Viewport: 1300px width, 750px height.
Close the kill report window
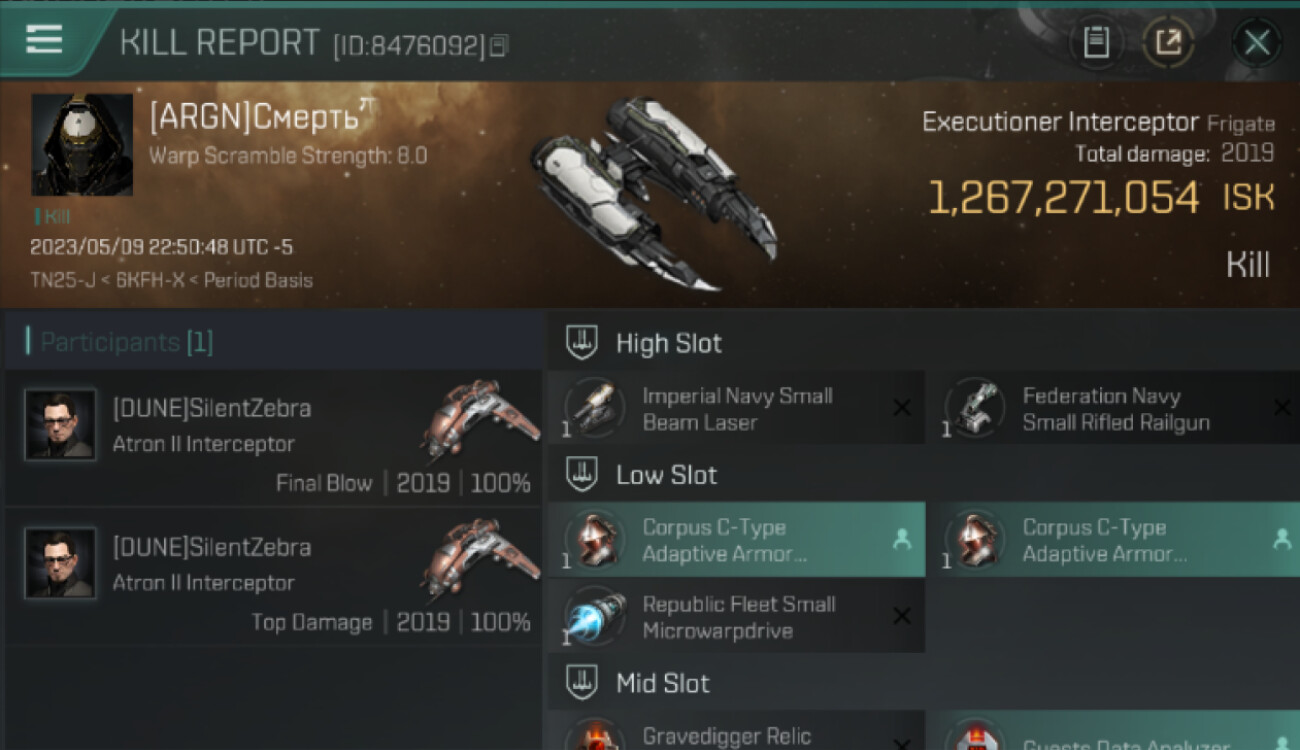point(1256,42)
